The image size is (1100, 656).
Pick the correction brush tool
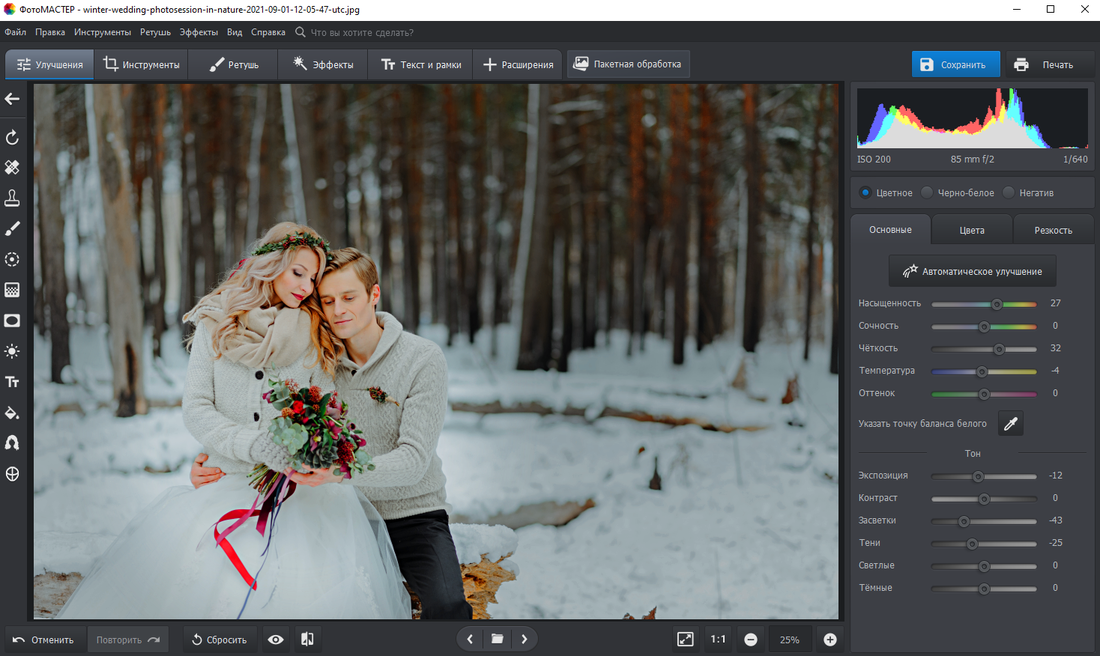[x=13, y=228]
